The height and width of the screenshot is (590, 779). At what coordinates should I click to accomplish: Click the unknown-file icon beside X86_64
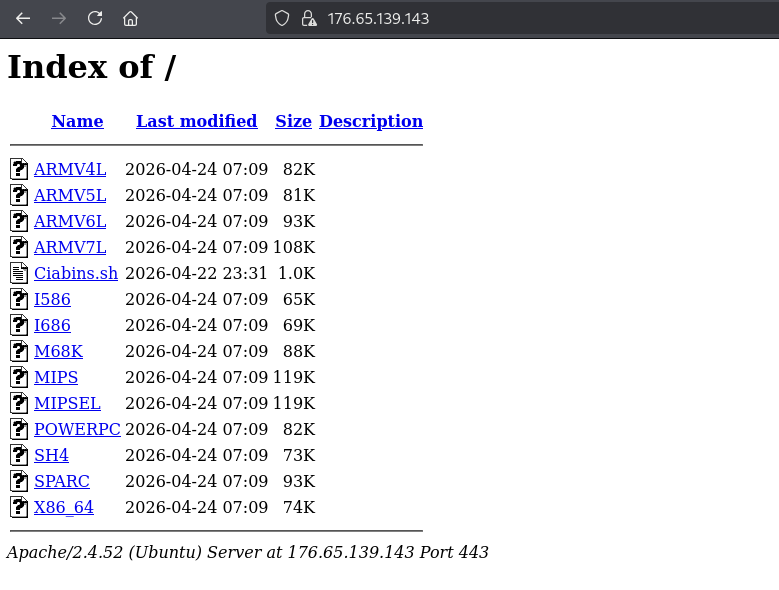pos(19,507)
